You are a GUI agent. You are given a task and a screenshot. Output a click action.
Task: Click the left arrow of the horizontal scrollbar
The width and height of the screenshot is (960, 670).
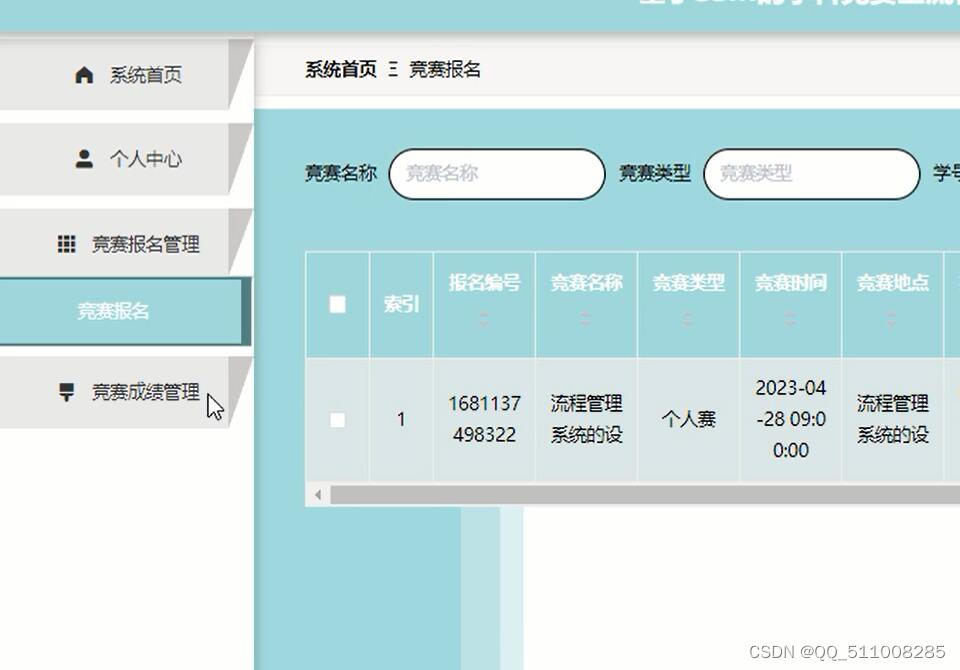(x=318, y=494)
